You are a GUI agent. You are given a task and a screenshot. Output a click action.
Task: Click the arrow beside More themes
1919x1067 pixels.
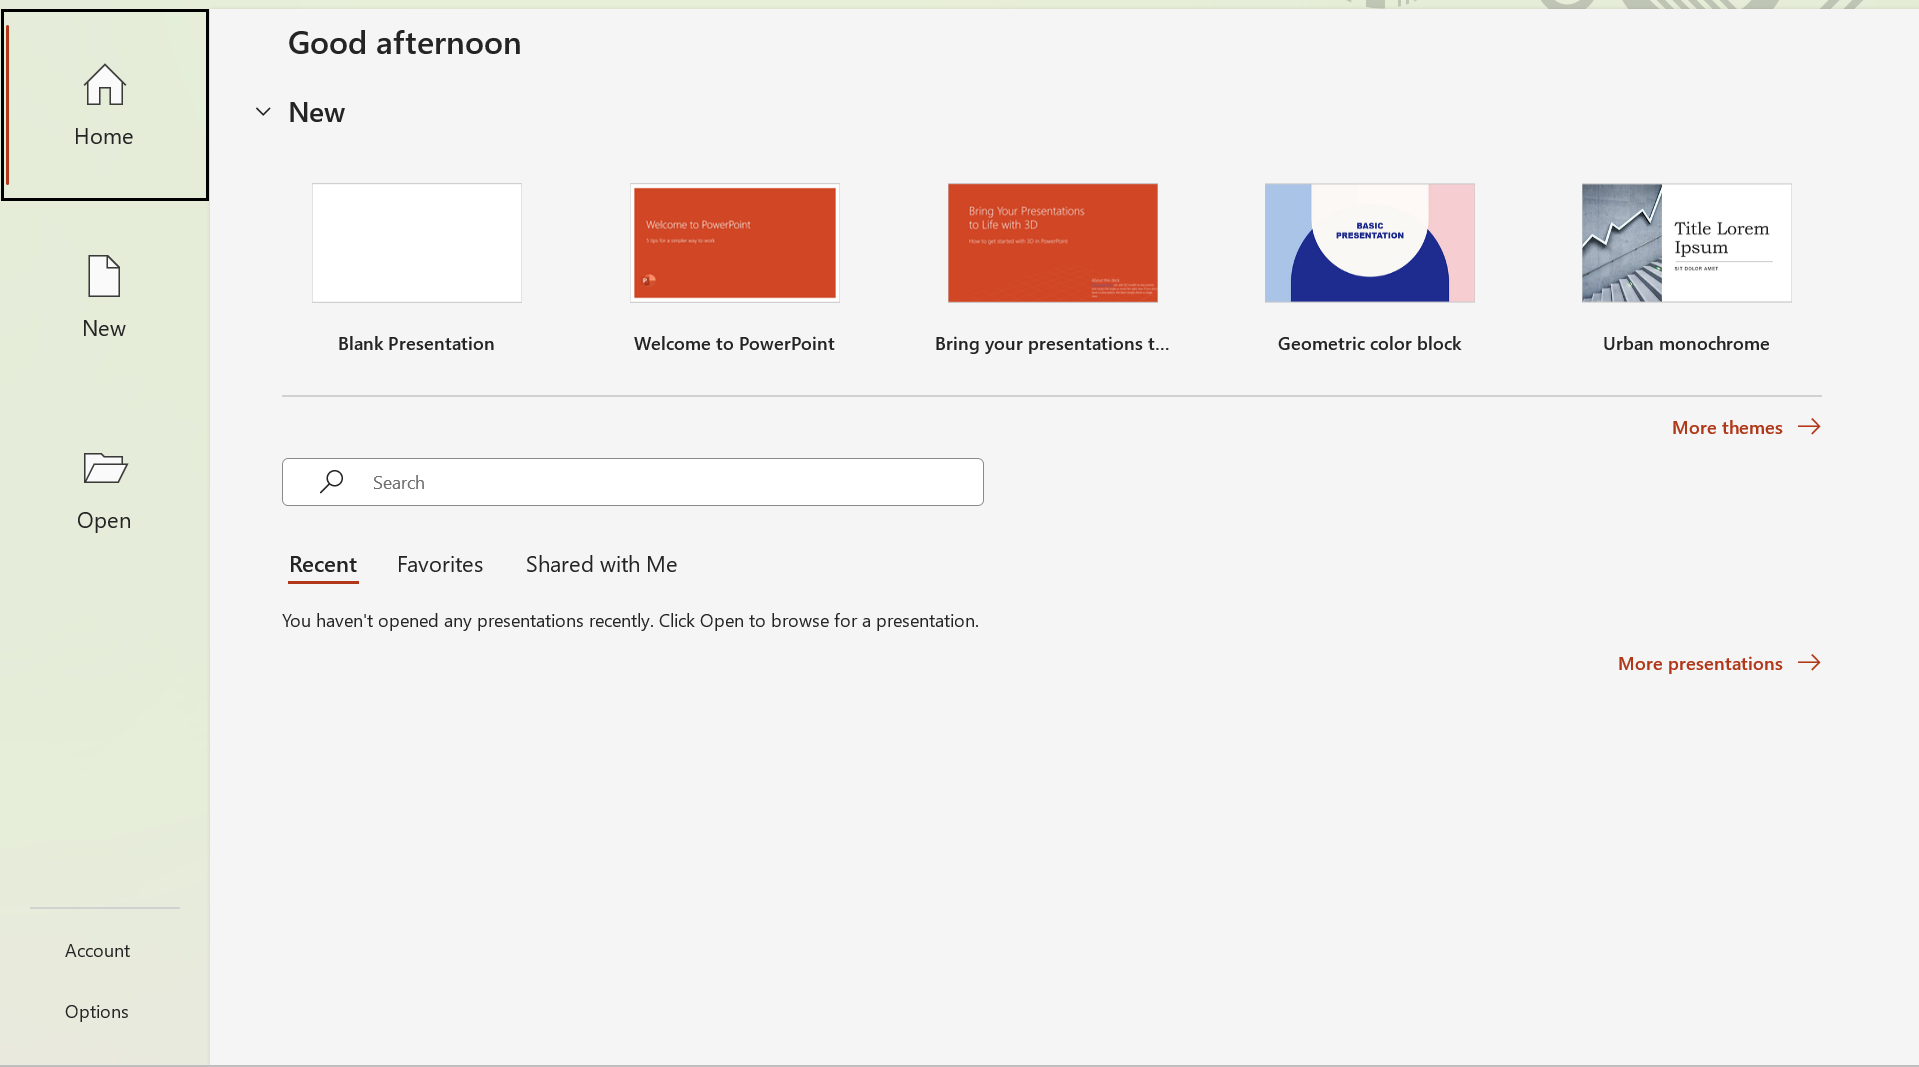(x=1809, y=427)
